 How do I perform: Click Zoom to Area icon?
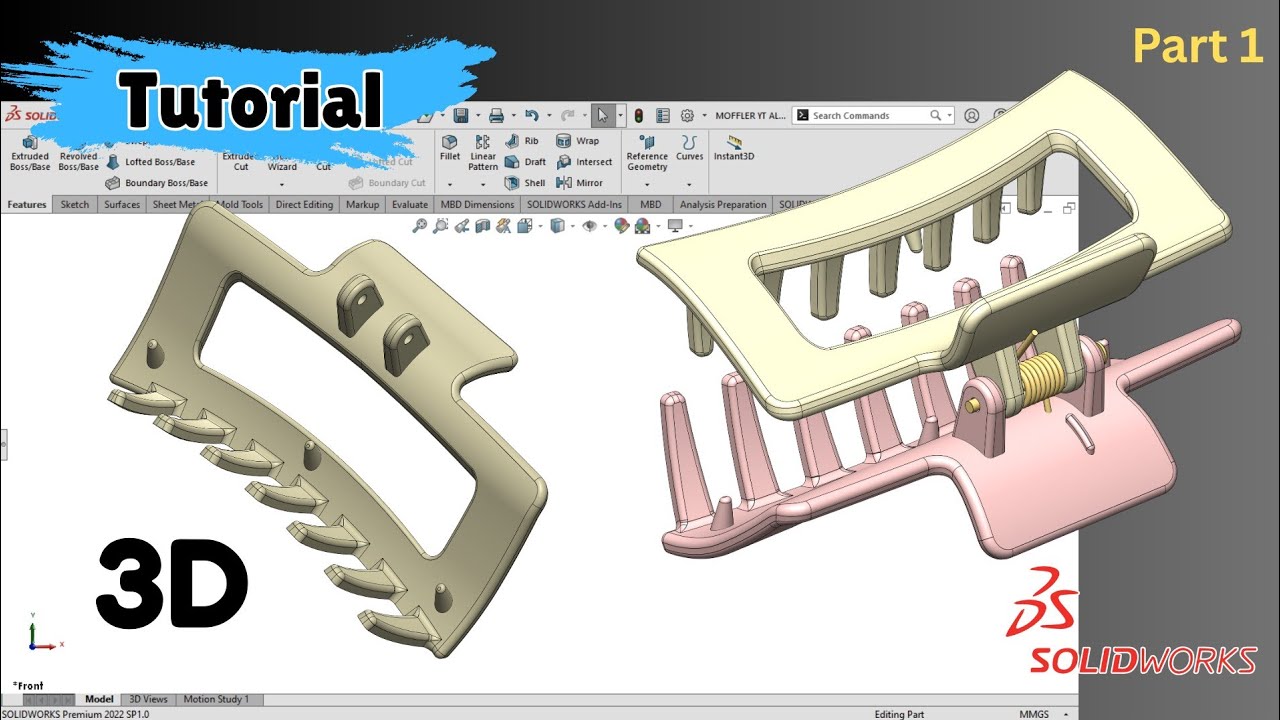pyautogui.click(x=441, y=226)
